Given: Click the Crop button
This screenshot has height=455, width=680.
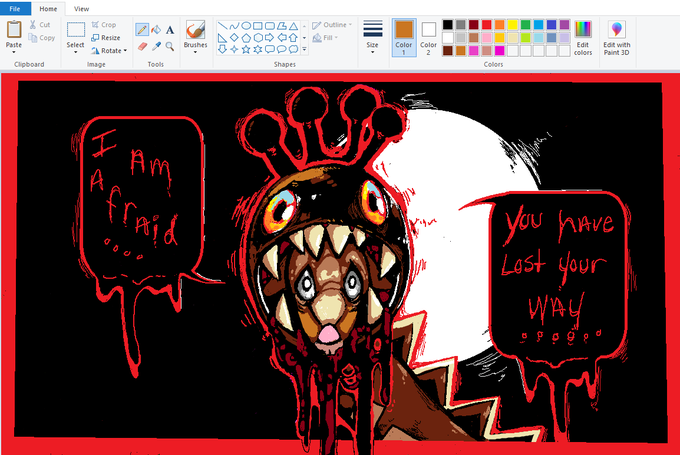Looking at the screenshot, I should click(x=104, y=25).
